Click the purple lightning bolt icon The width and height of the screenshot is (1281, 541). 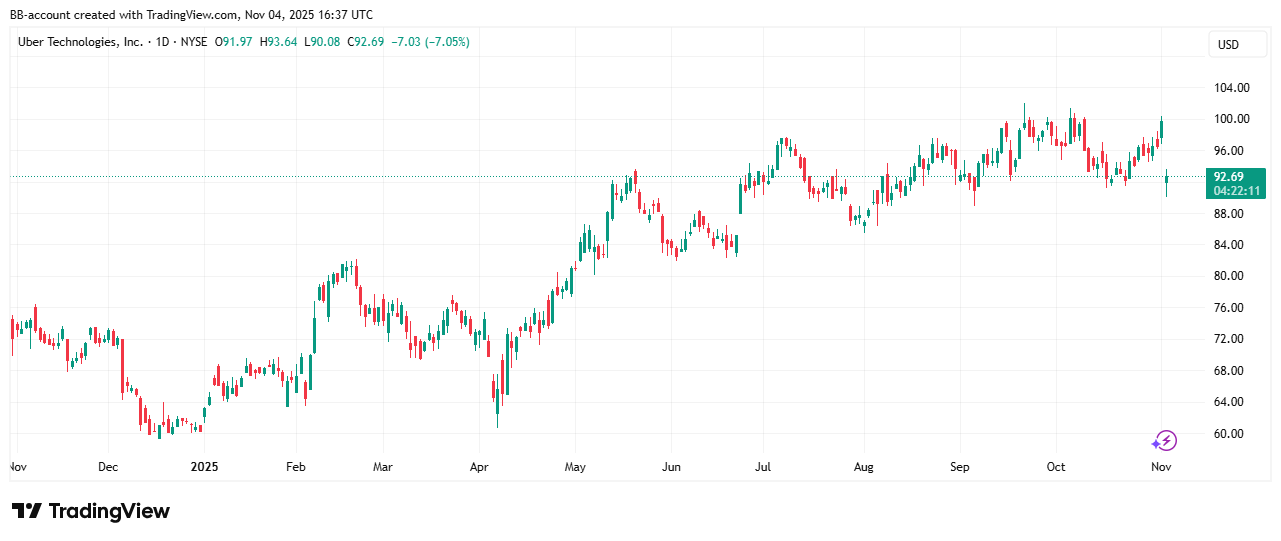(1164, 441)
